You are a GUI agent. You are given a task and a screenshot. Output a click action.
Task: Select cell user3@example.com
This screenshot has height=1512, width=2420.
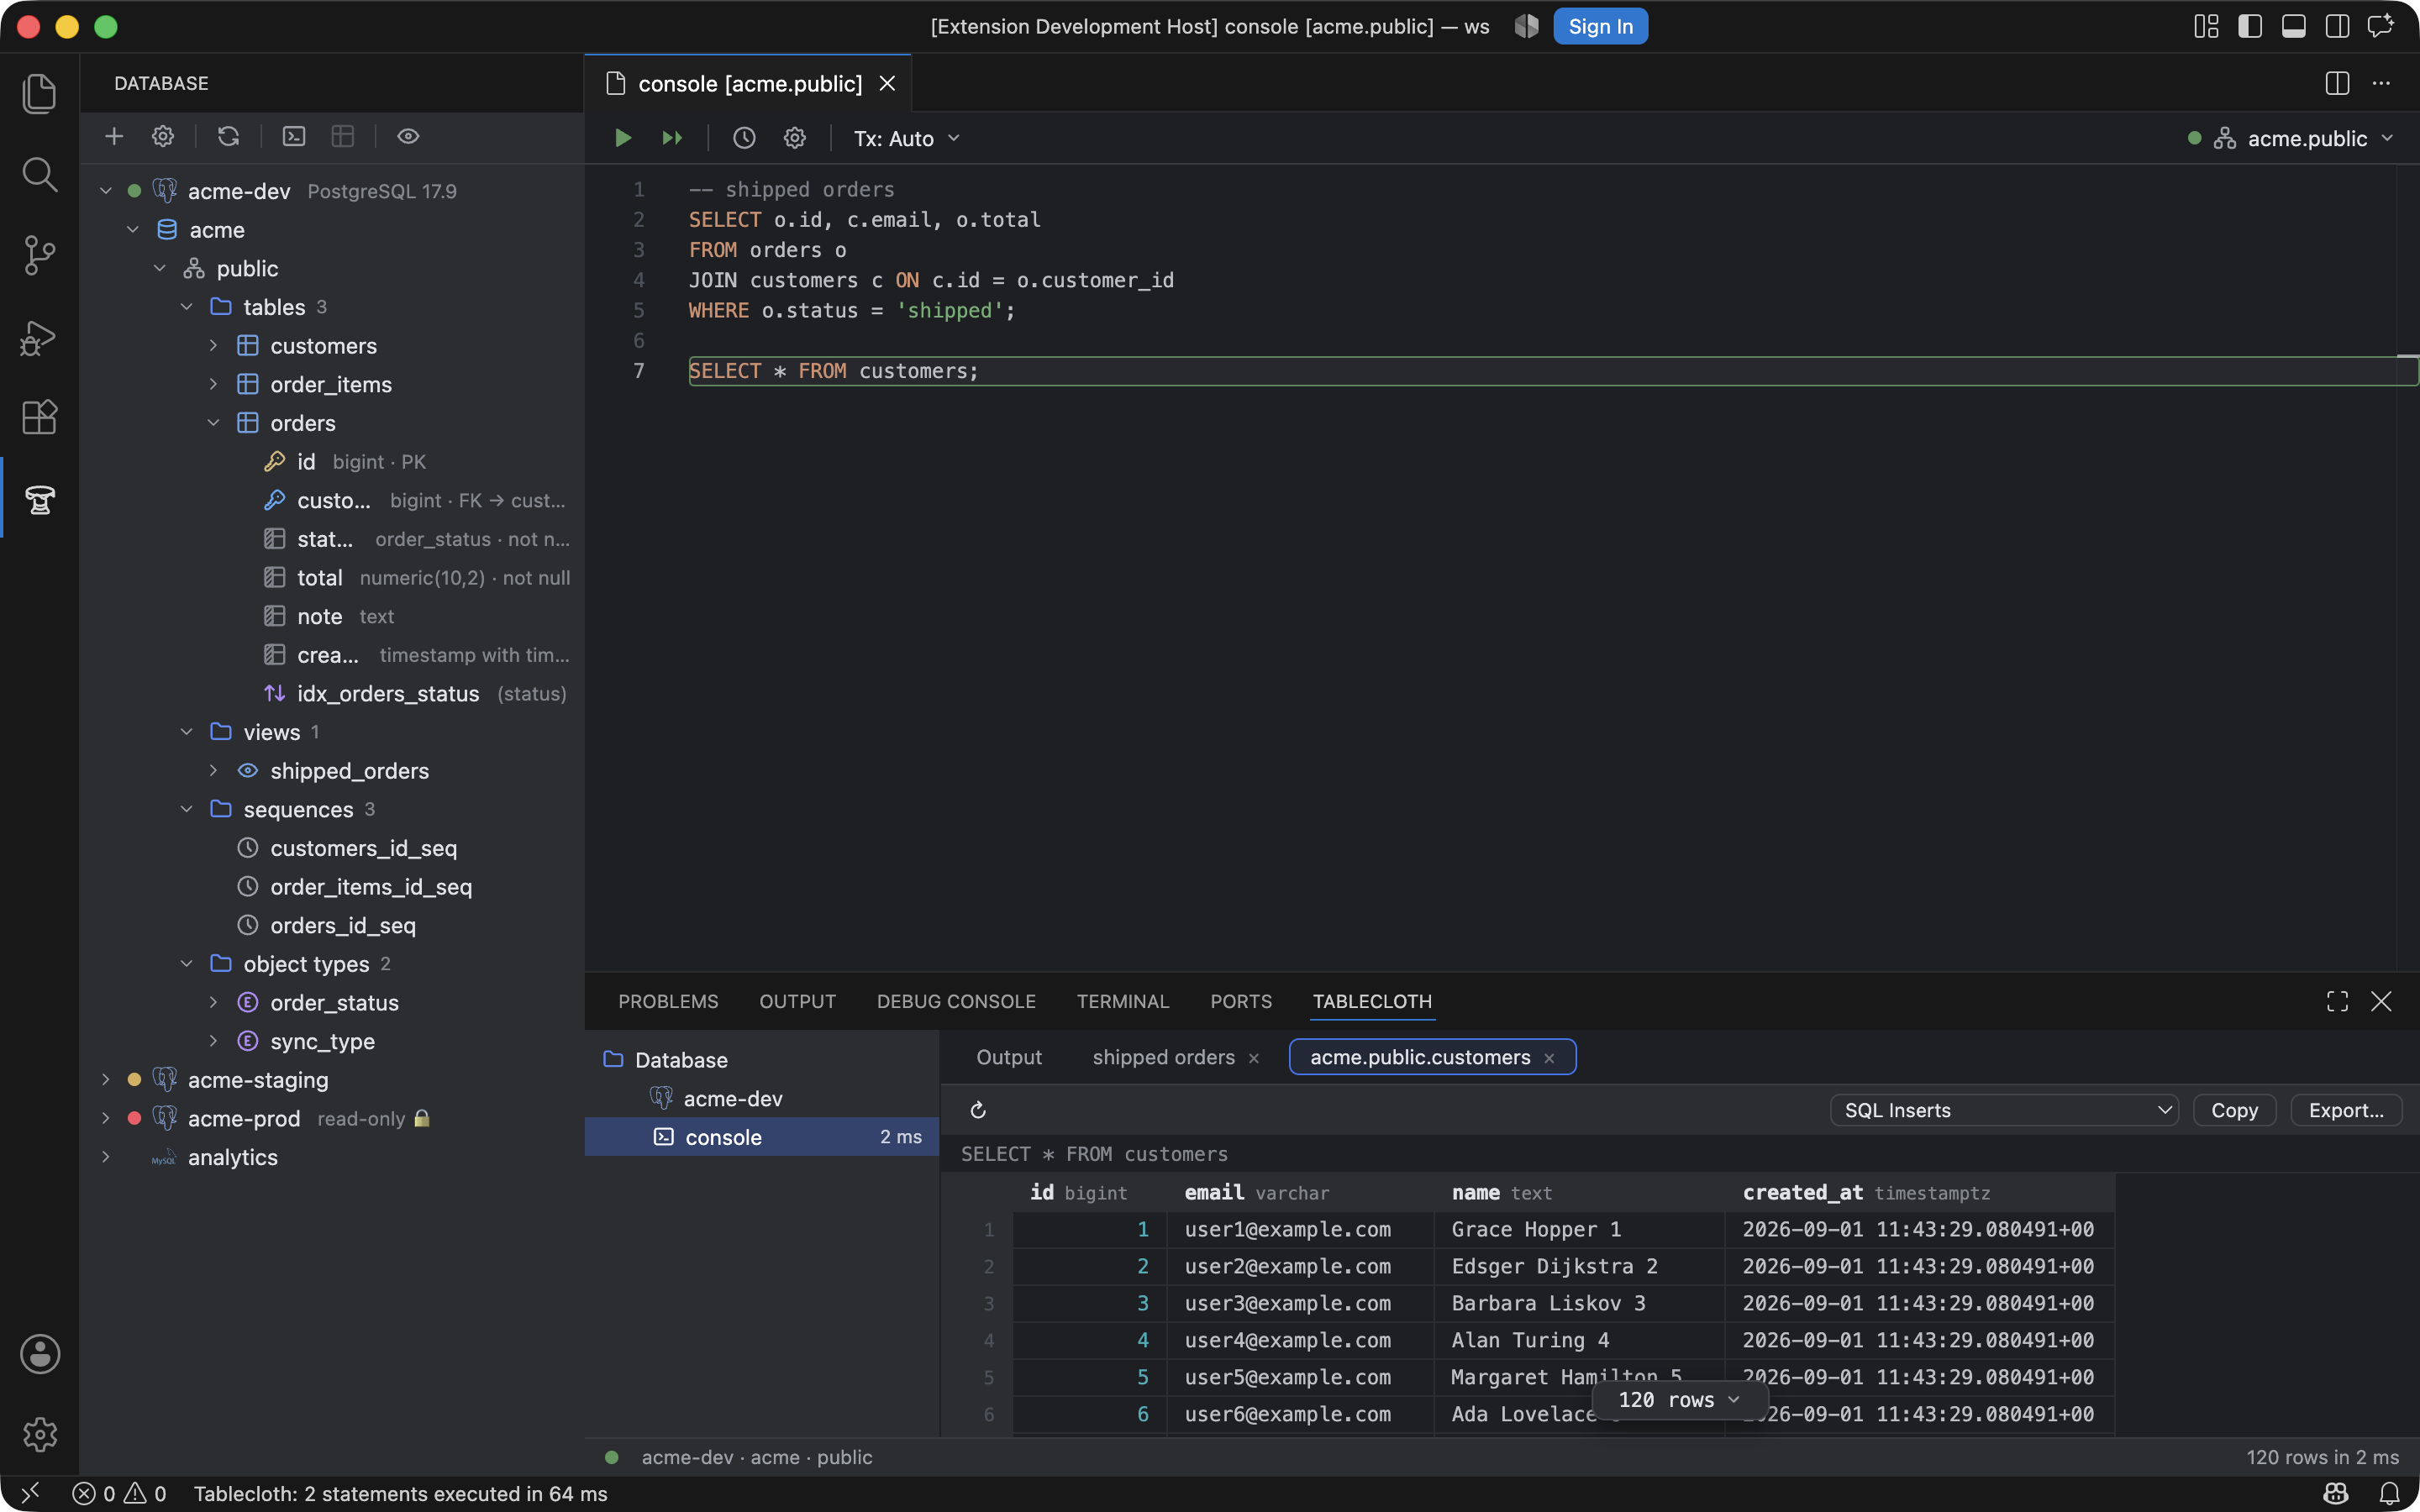[x=1299, y=1303]
